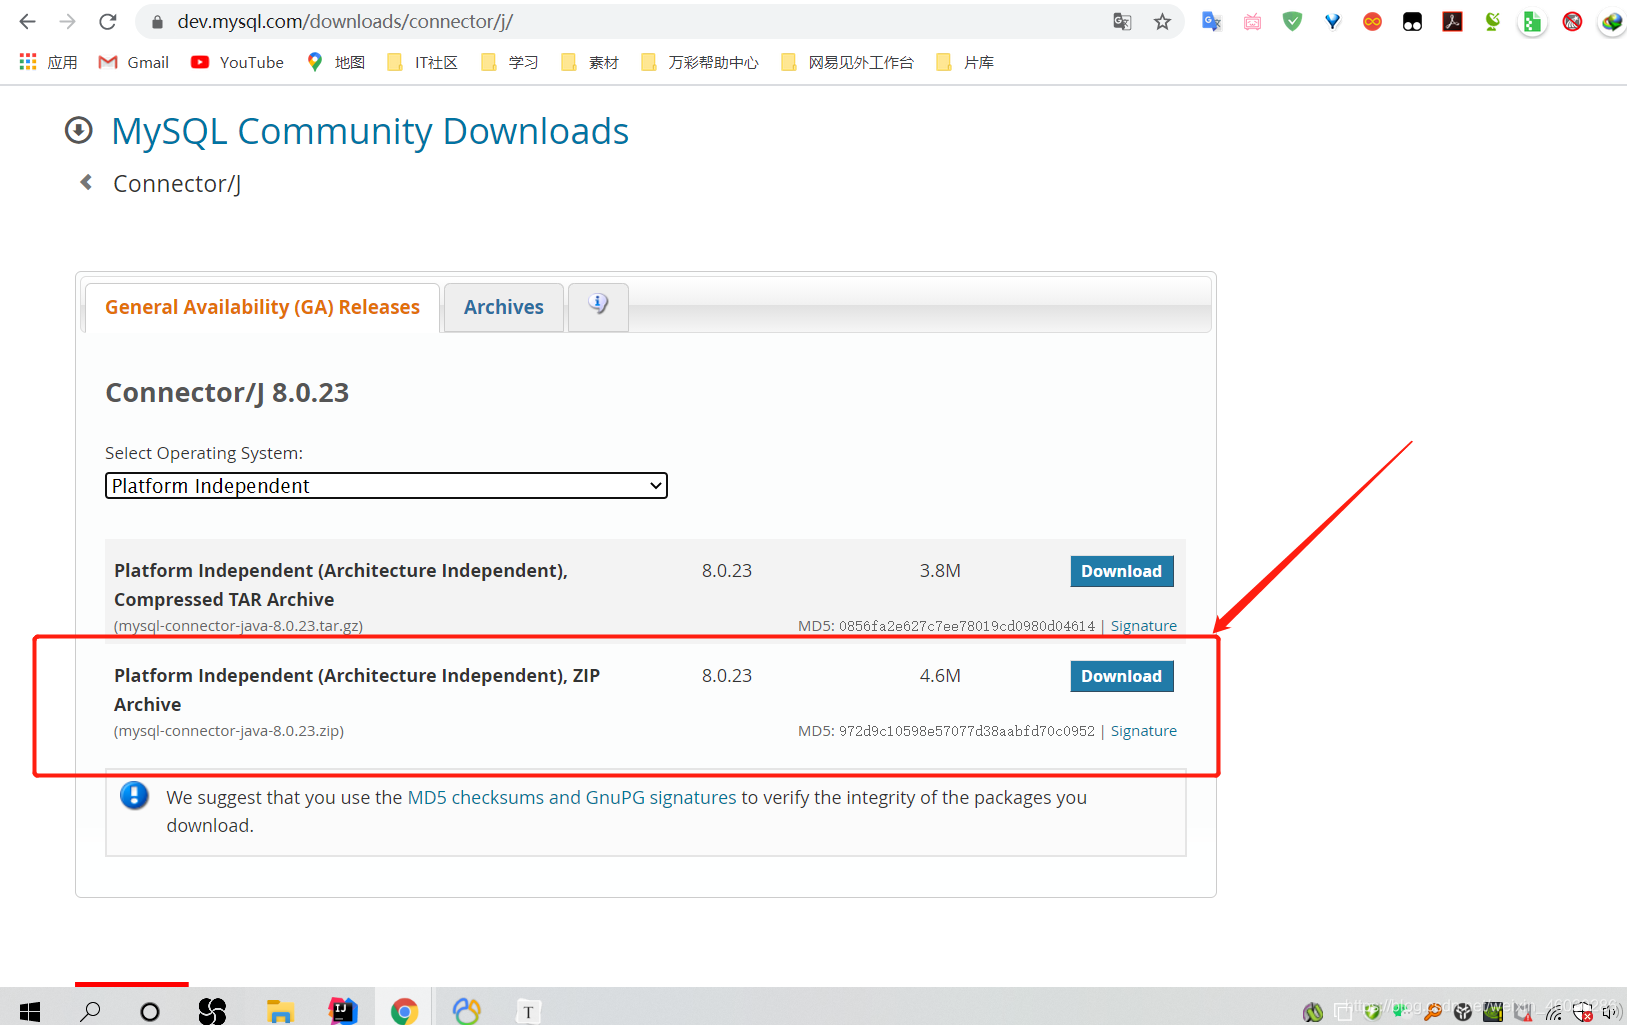This screenshot has height=1025, width=1627.
Task: Open Windows taskbar search
Action: (x=90, y=1011)
